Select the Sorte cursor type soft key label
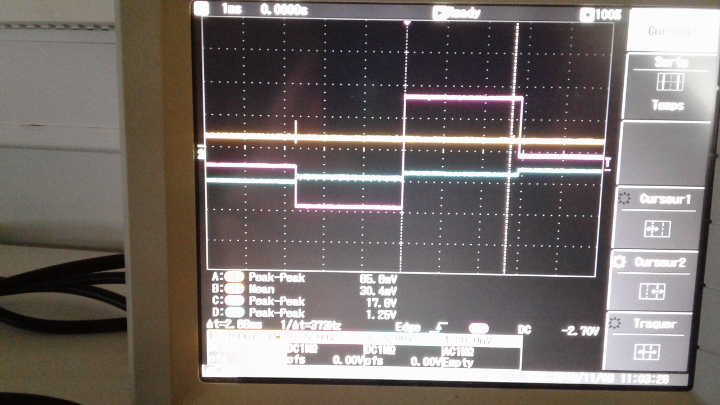 coord(671,62)
